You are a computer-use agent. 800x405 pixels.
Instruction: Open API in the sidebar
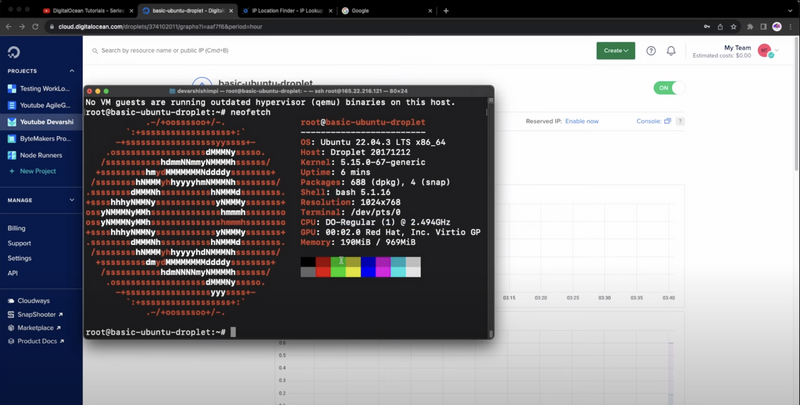[x=13, y=273]
